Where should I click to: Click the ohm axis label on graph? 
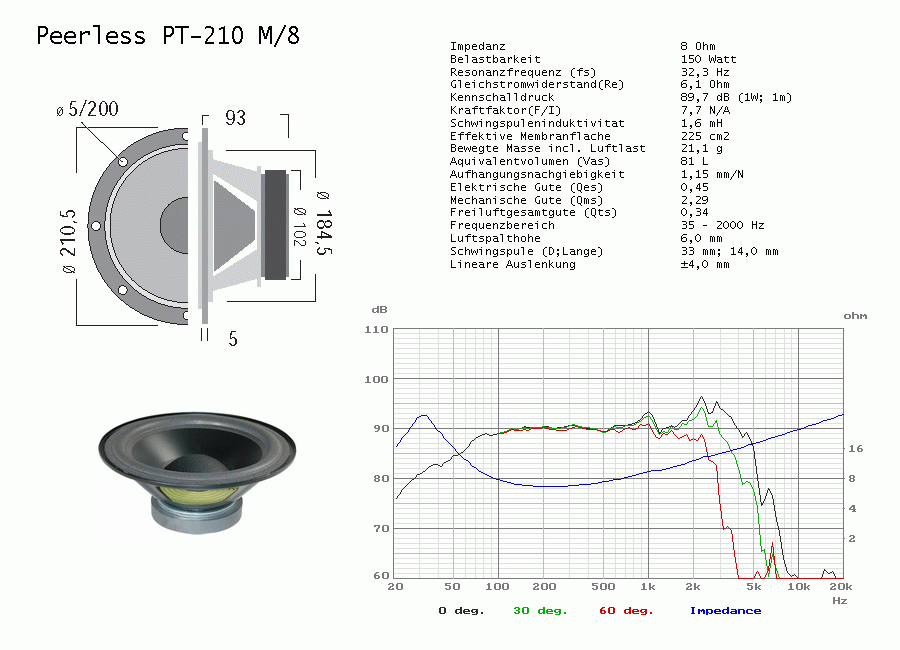pos(855,316)
